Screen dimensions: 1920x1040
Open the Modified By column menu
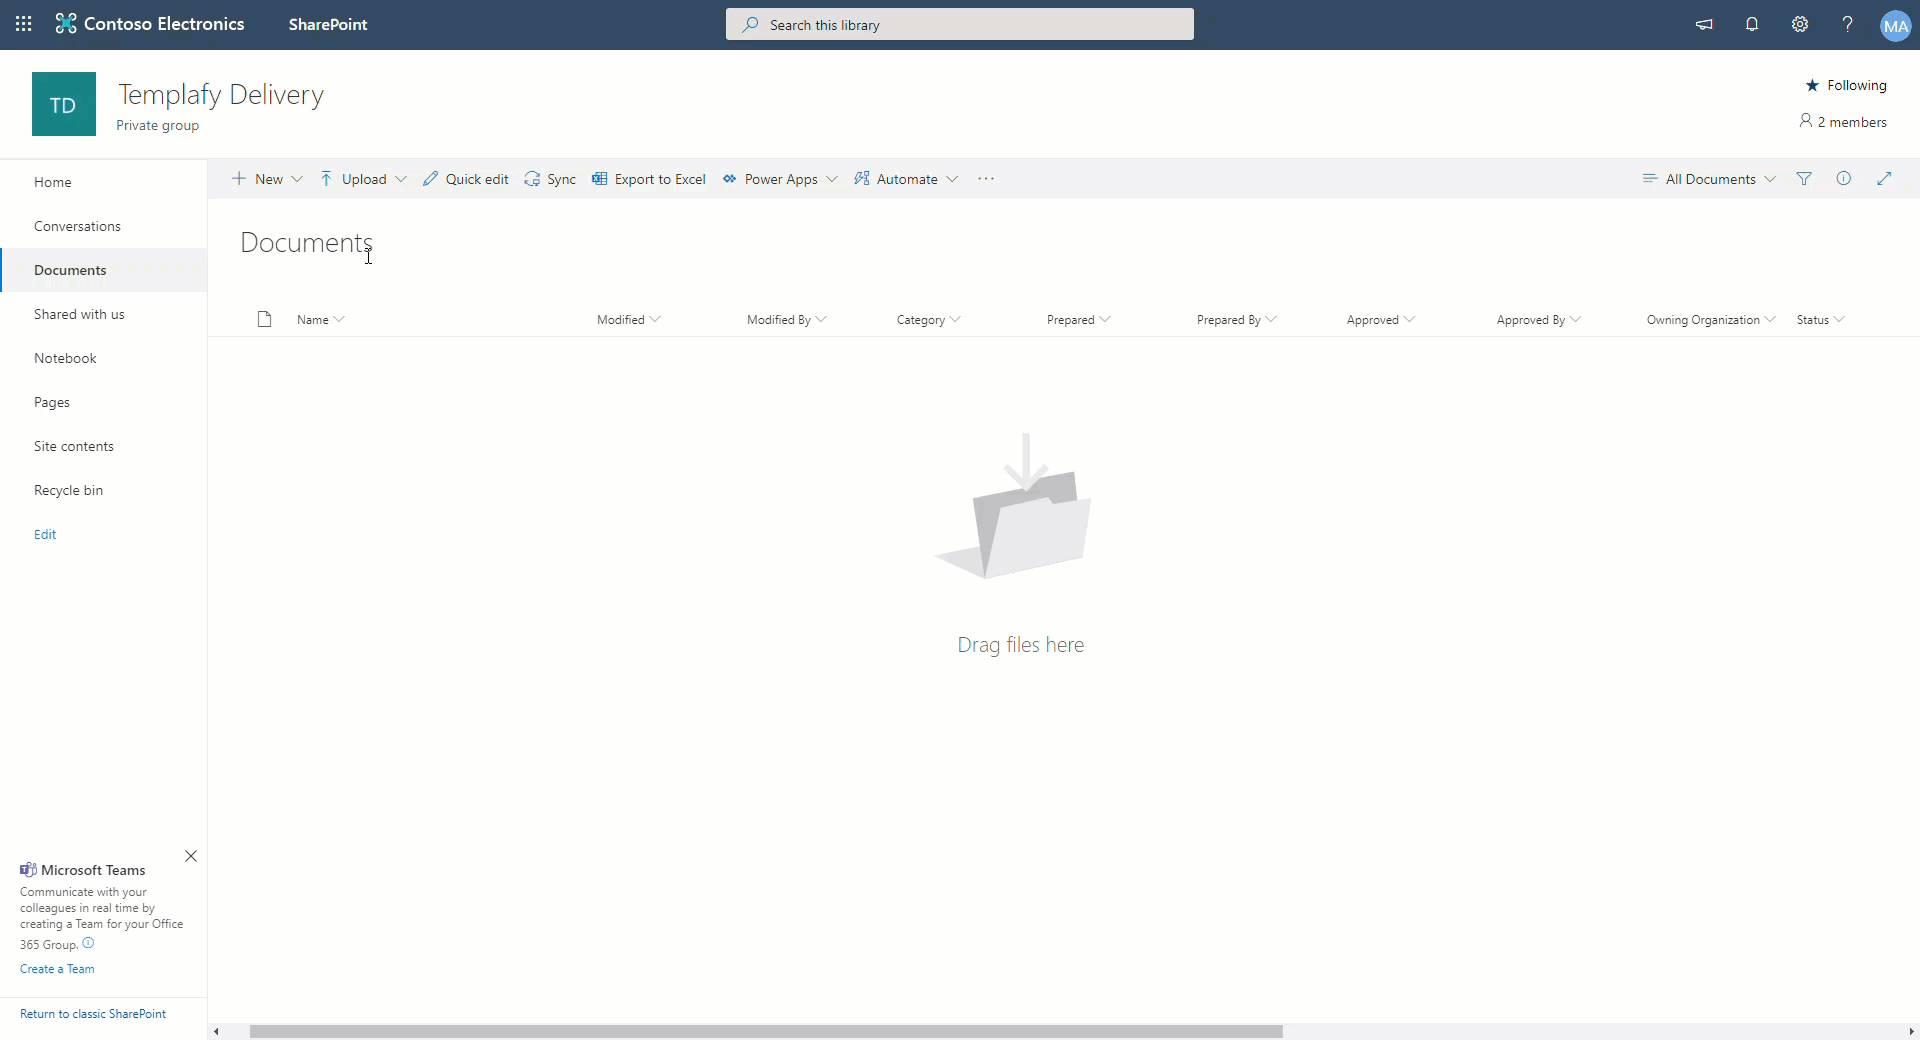[x=786, y=320]
